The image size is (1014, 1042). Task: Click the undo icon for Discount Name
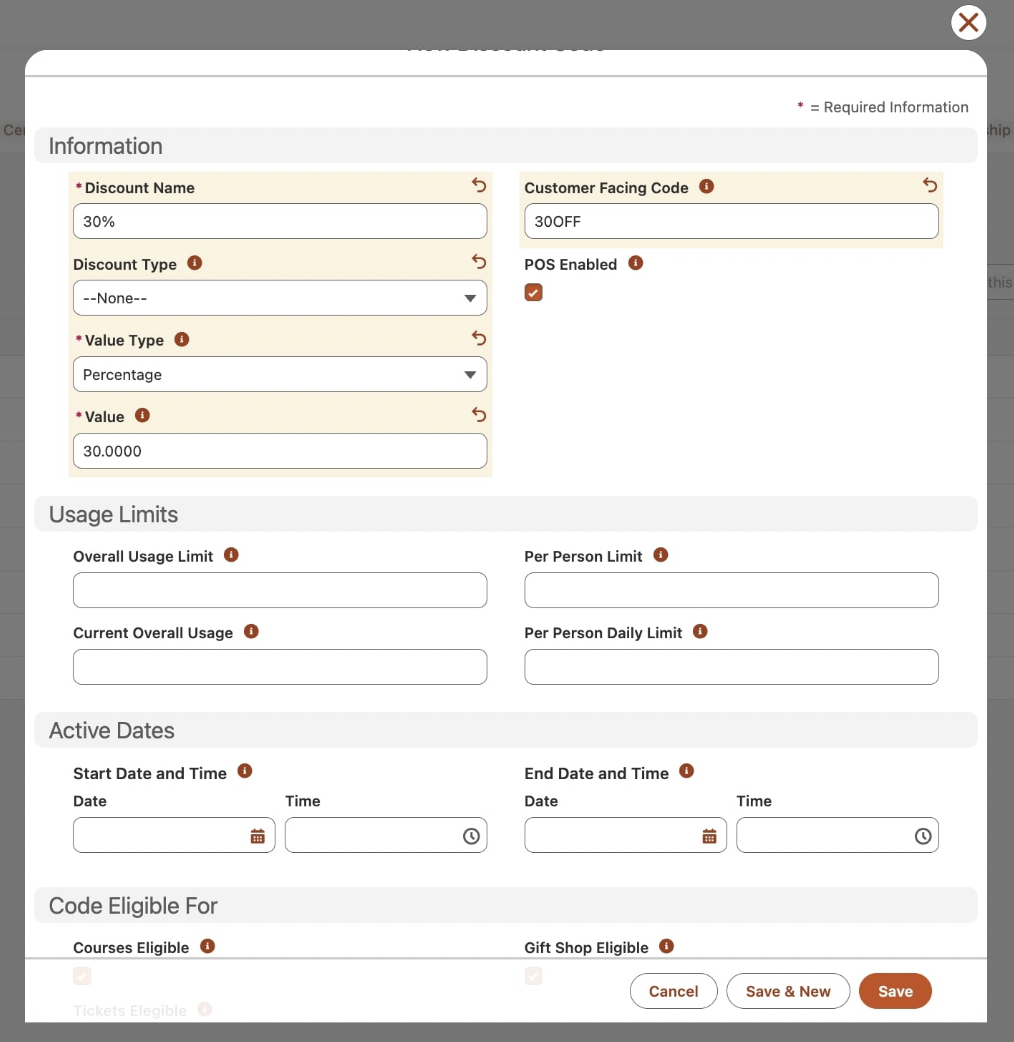point(479,186)
